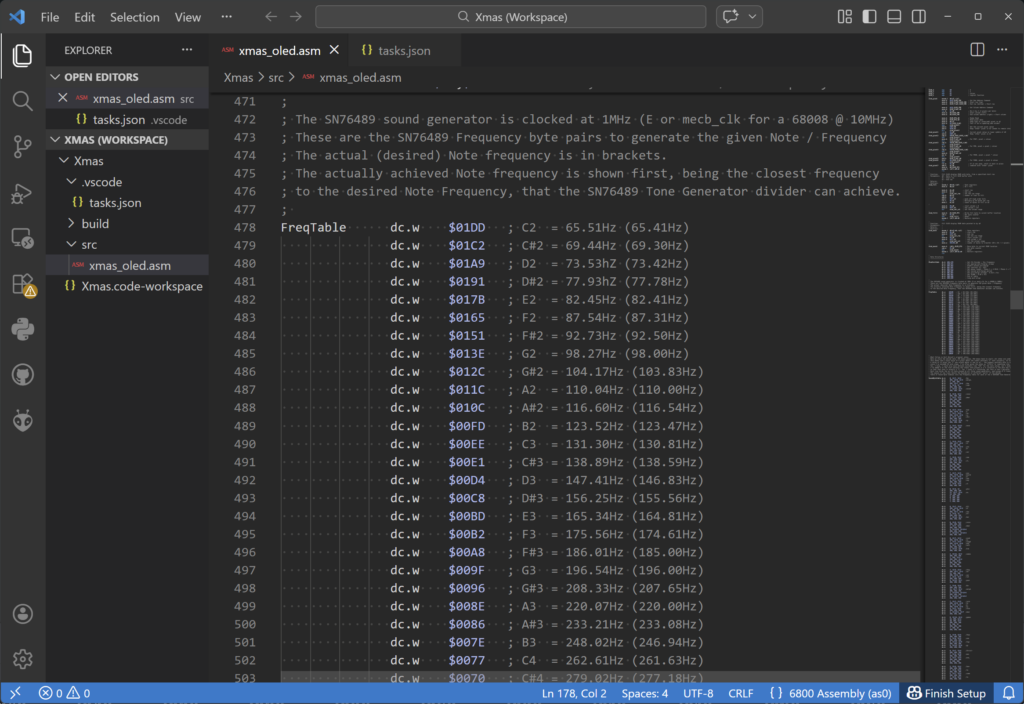Click the Xmas (Workspace) command search box
This screenshot has height=704, width=1024.
512,17
